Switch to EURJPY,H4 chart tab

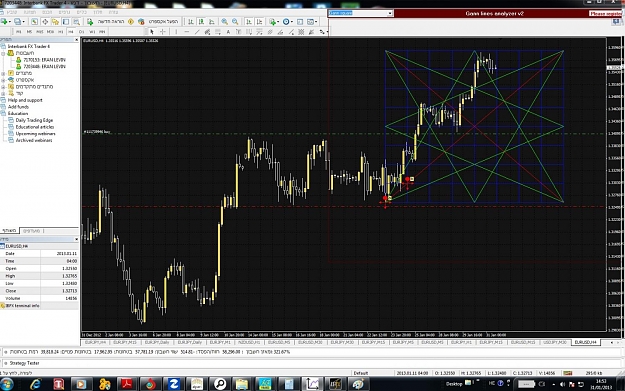[95, 342]
